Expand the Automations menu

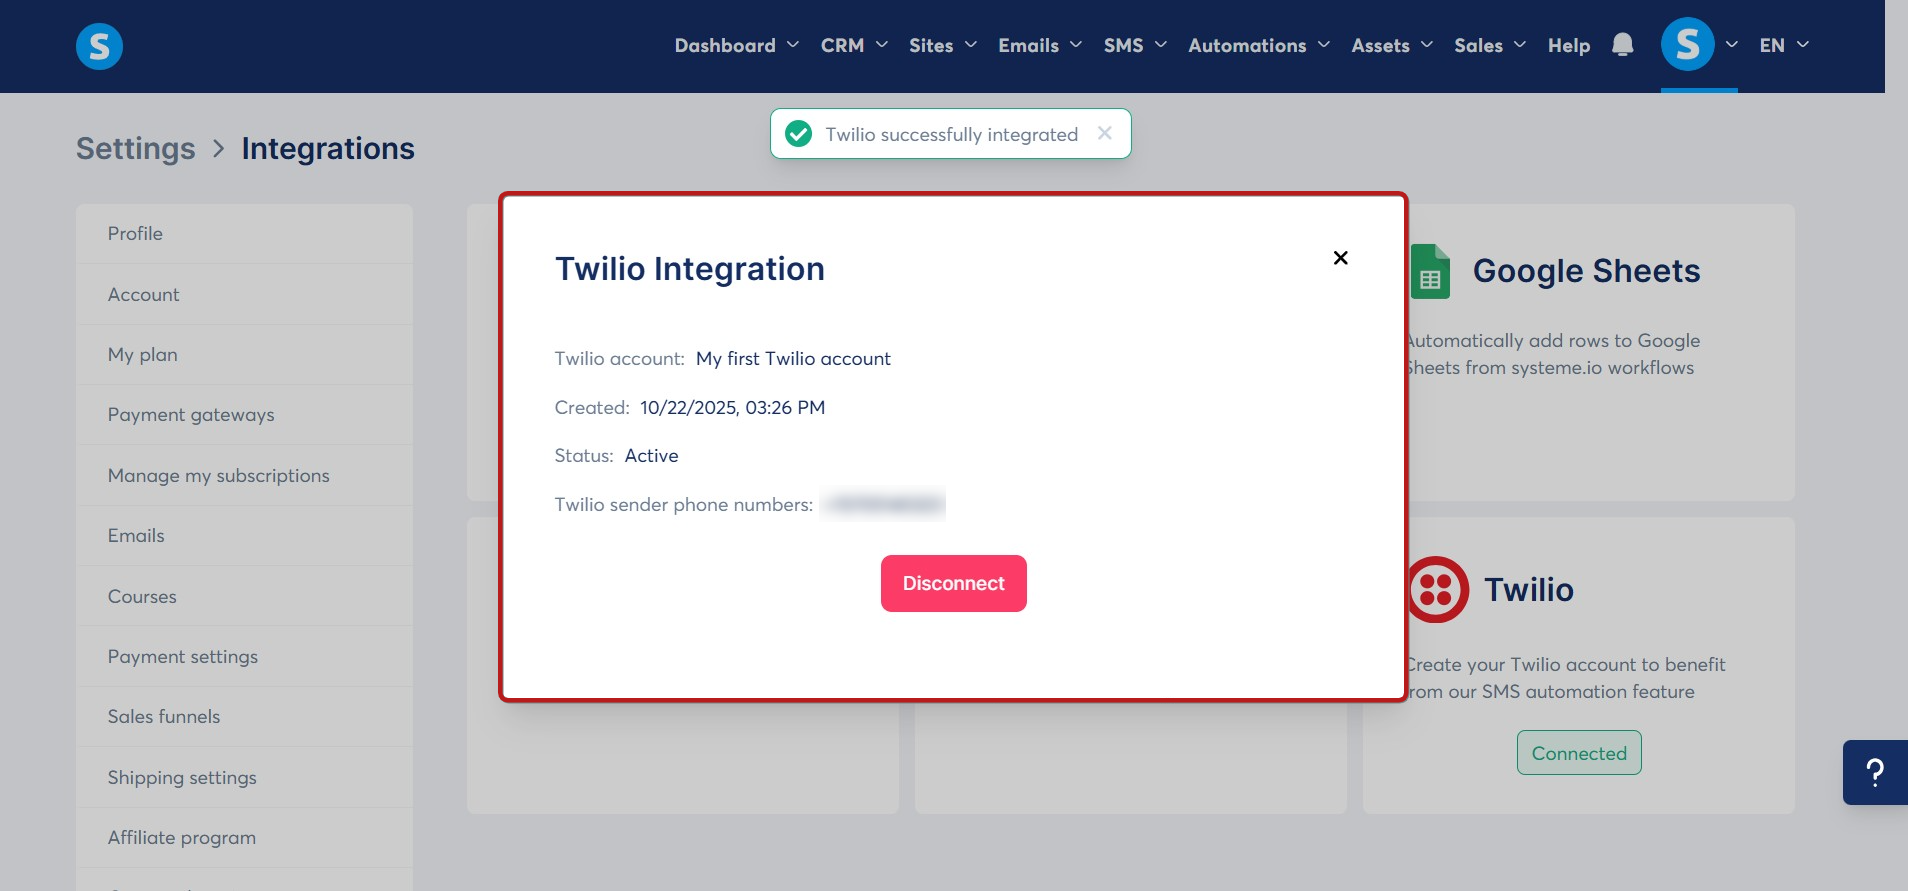click(x=1259, y=45)
